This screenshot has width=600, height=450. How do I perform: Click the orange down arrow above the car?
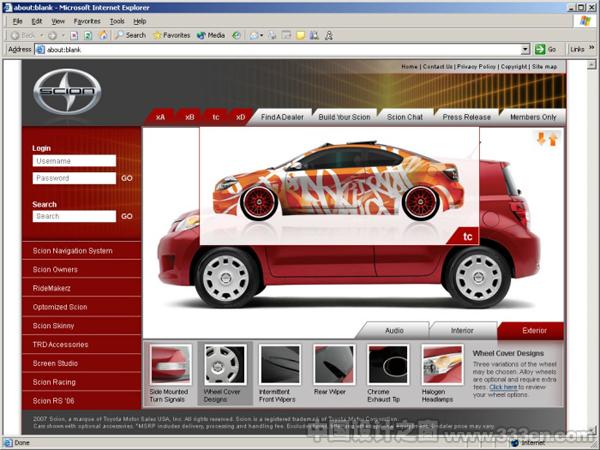[x=541, y=138]
